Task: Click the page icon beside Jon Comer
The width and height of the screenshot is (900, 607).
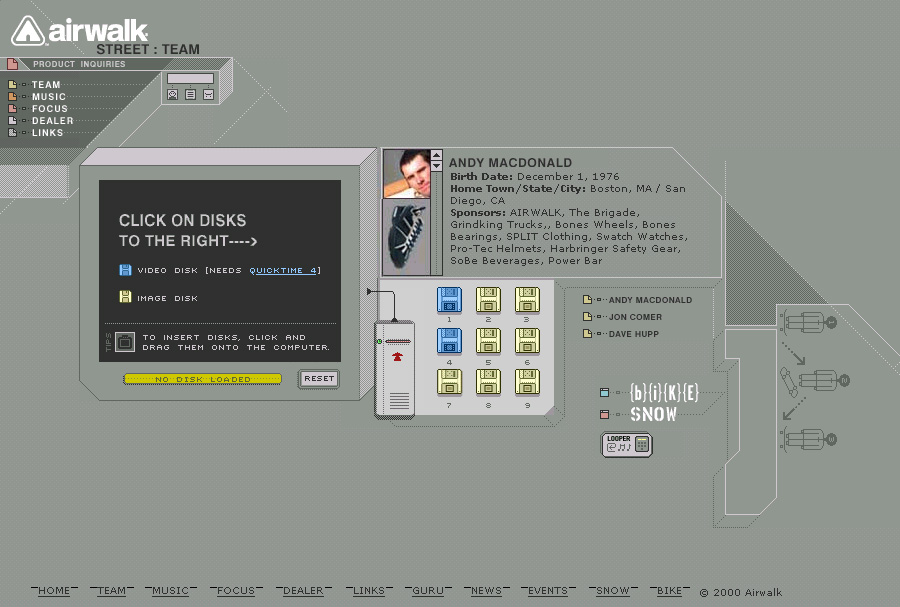Action: click(x=587, y=317)
